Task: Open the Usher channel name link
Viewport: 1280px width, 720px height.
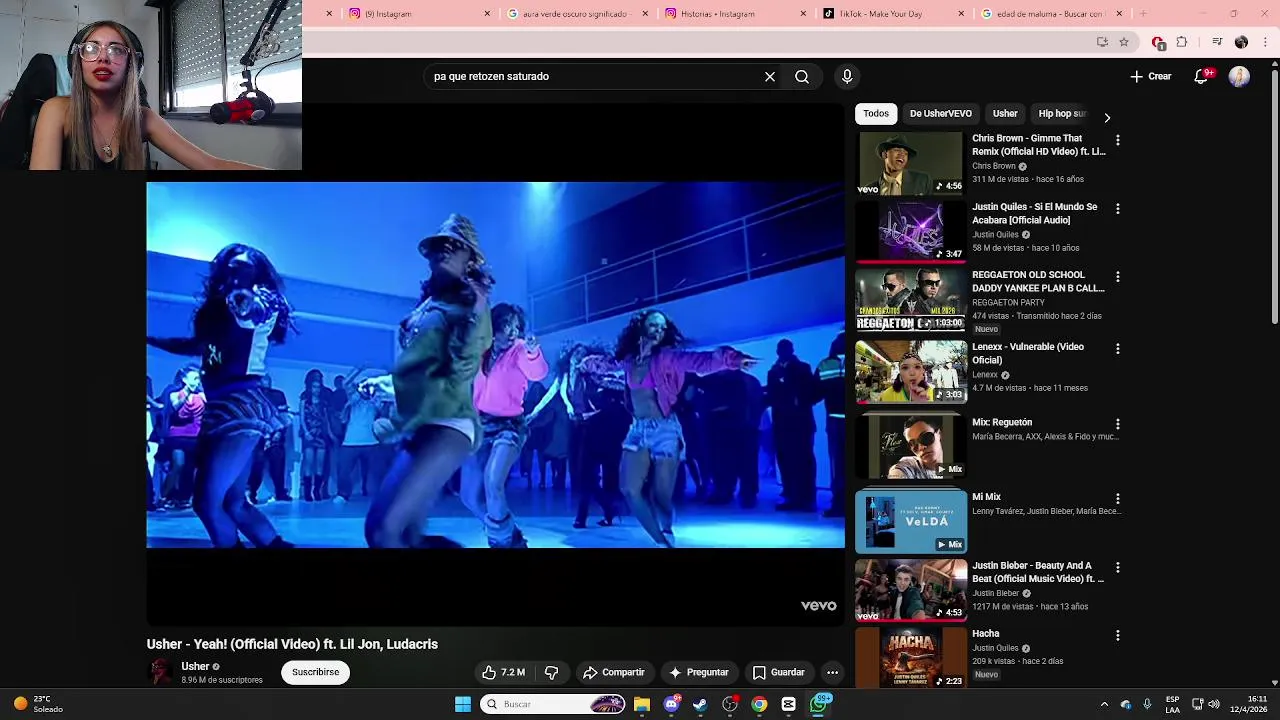Action: [x=195, y=666]
